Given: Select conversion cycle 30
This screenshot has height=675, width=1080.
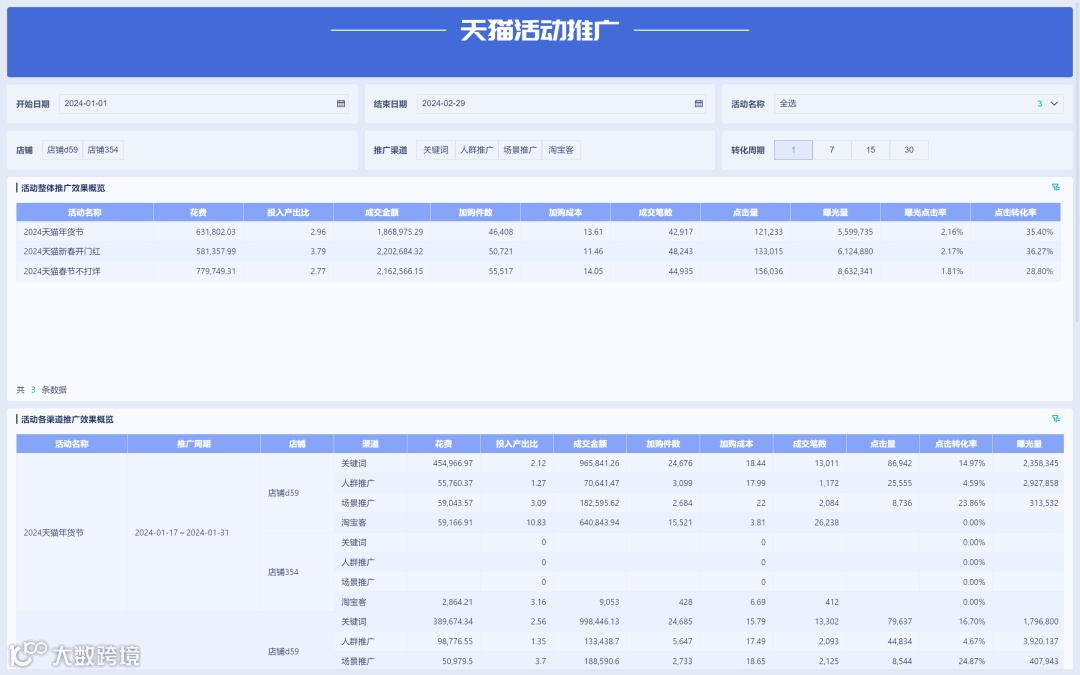Looking at the screenshot, I should tap(909, 150).
